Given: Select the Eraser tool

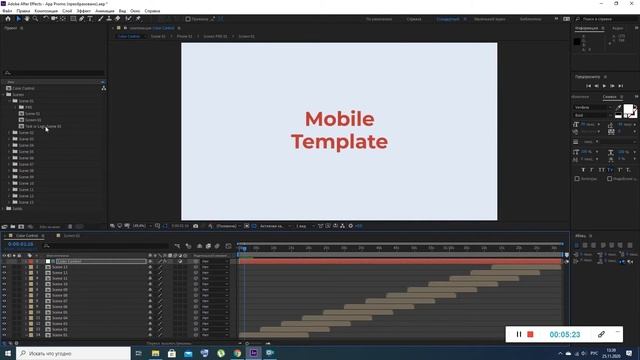Looking at the screenshot, I should 118,19.
